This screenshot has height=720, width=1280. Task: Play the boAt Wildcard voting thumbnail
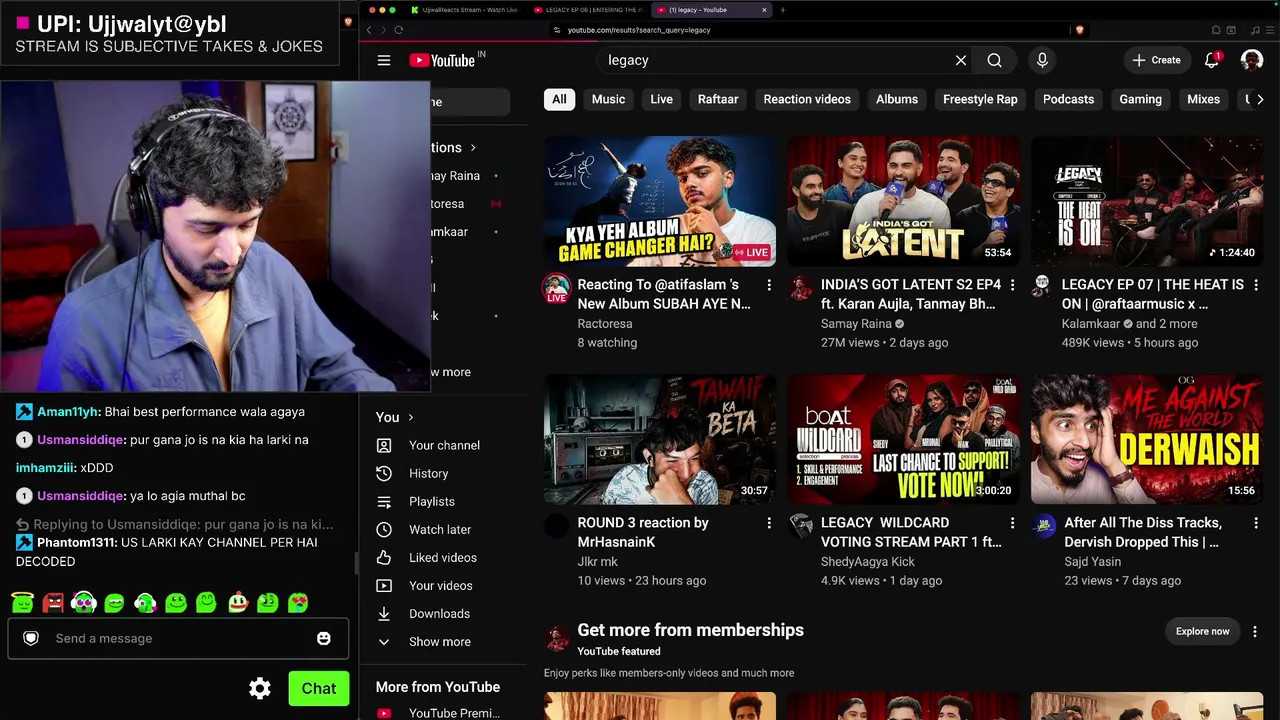point(903,439)
